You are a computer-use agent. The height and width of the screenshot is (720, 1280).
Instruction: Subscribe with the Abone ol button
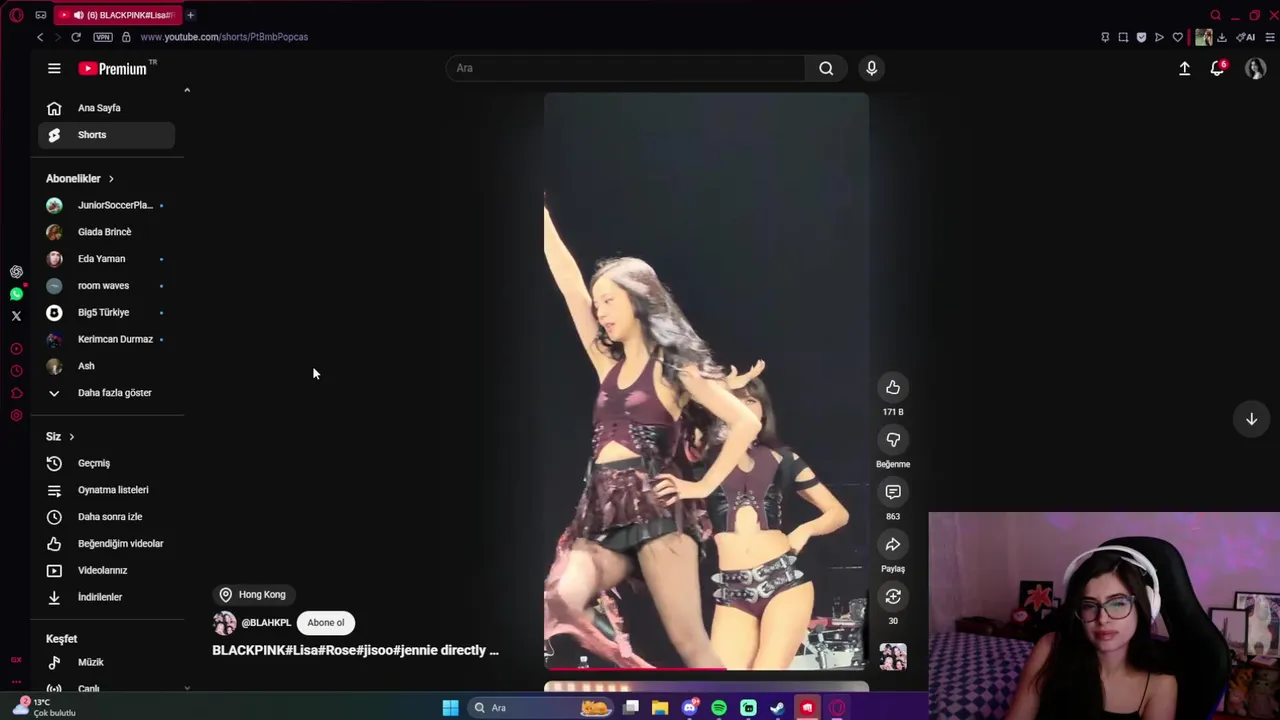click(x=326, y=622)
